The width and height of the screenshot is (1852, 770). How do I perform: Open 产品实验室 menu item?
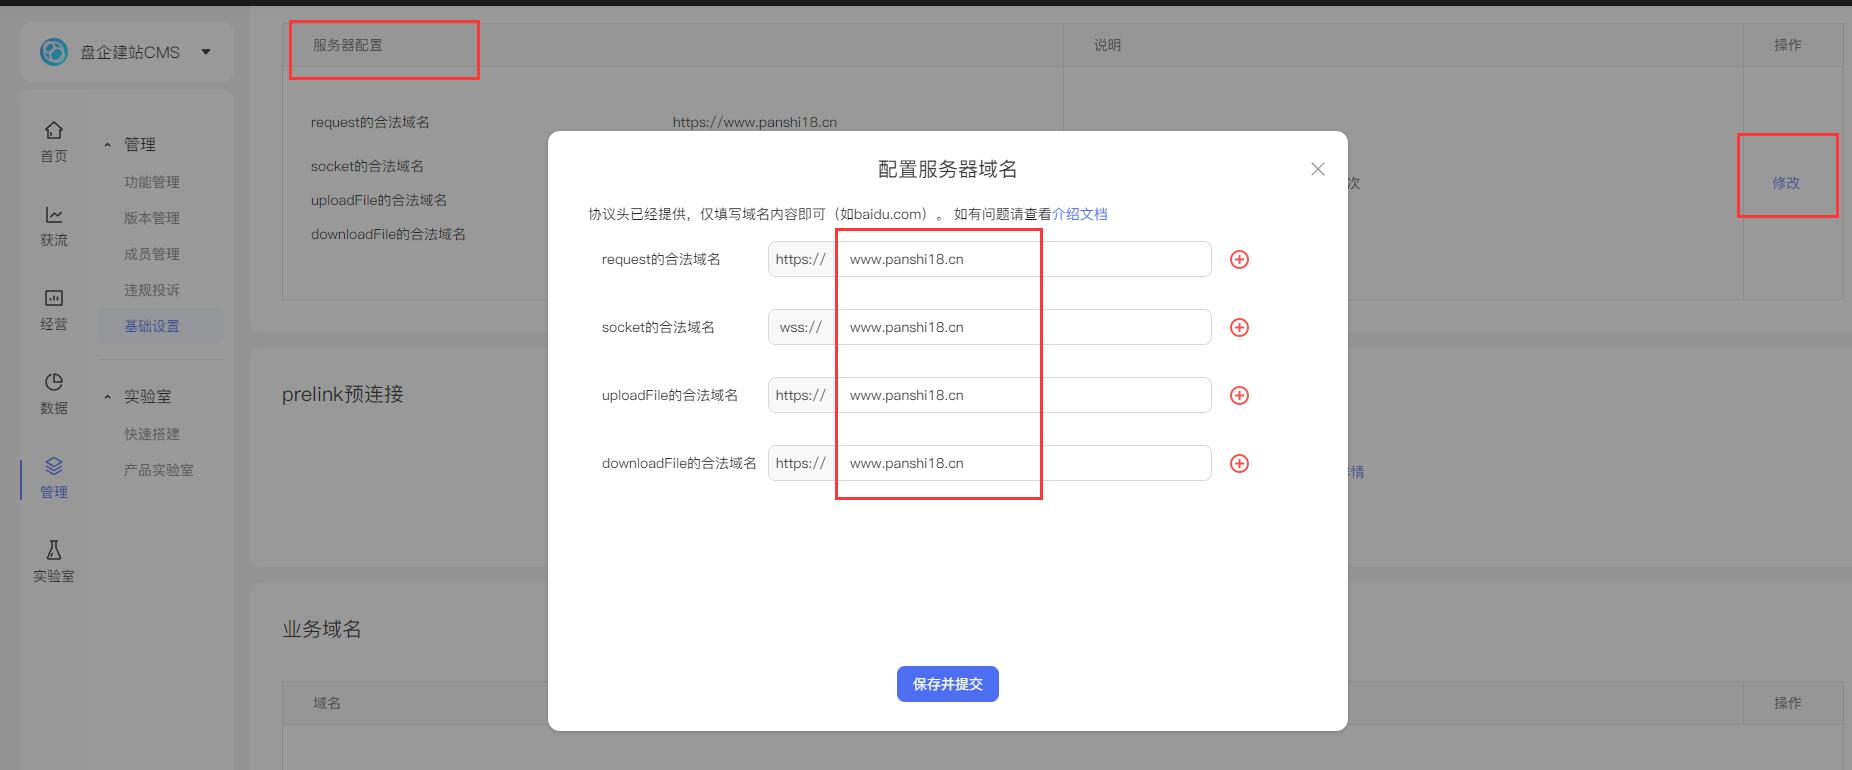159,470
